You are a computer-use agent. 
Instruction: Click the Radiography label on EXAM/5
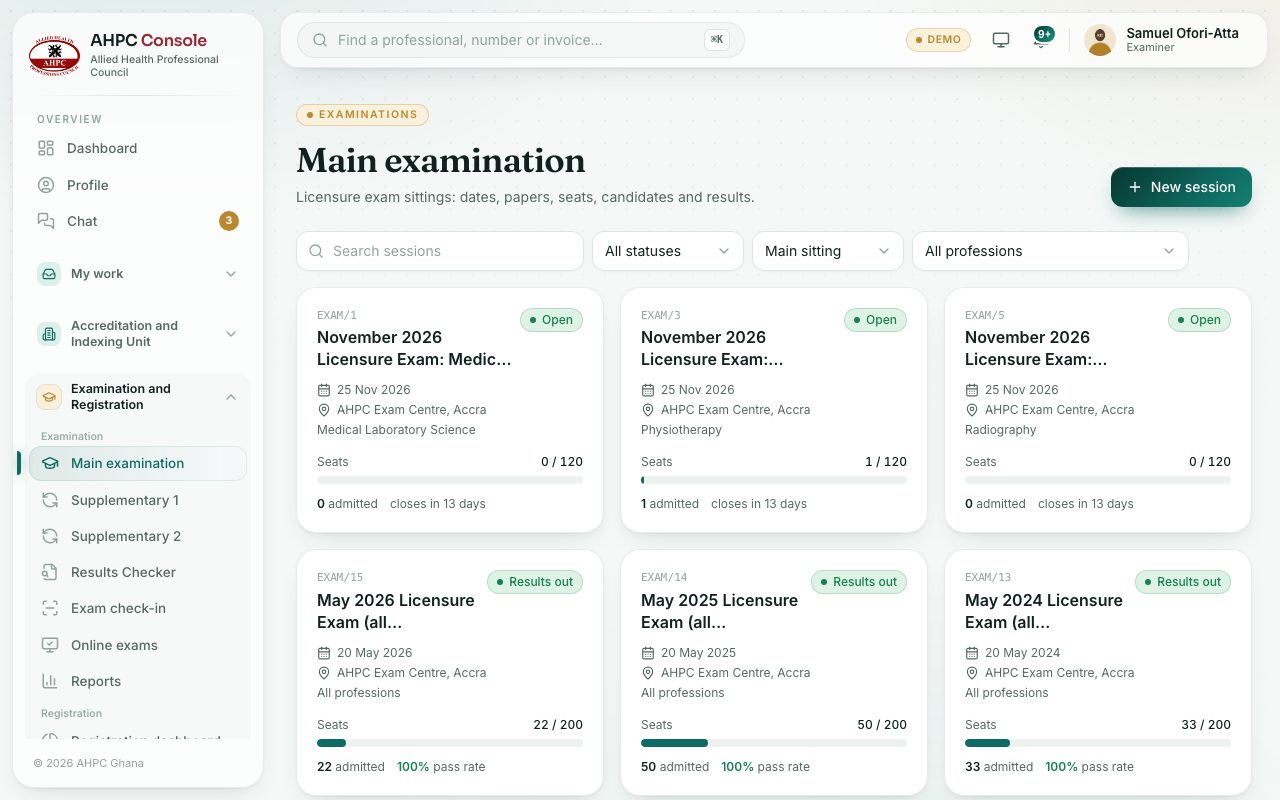tap(1001, 430)
